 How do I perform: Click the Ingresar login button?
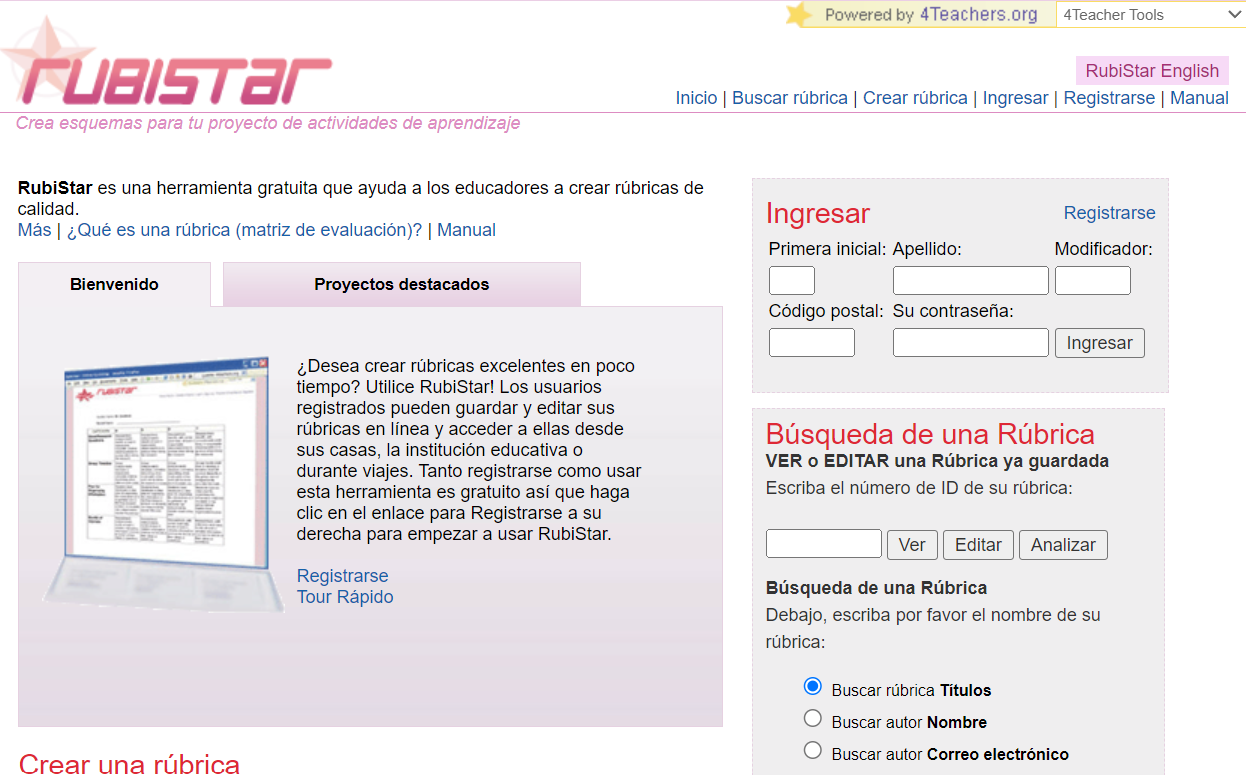point(1100,343)
